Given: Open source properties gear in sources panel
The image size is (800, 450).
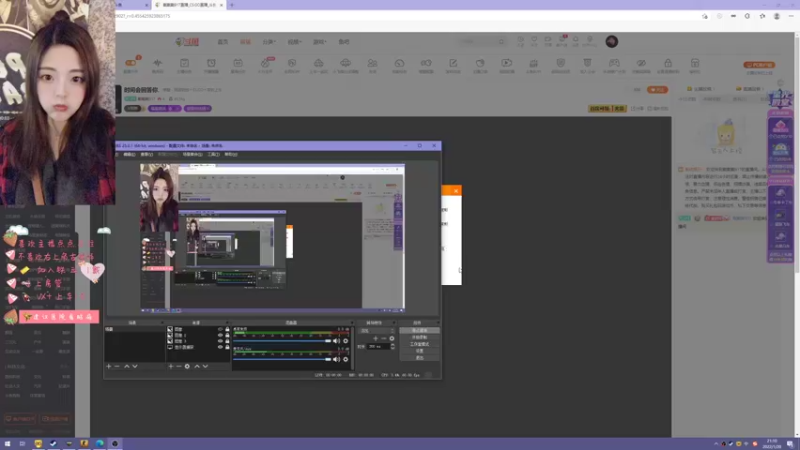Looking at the screenshot, I should pos(187,366).
